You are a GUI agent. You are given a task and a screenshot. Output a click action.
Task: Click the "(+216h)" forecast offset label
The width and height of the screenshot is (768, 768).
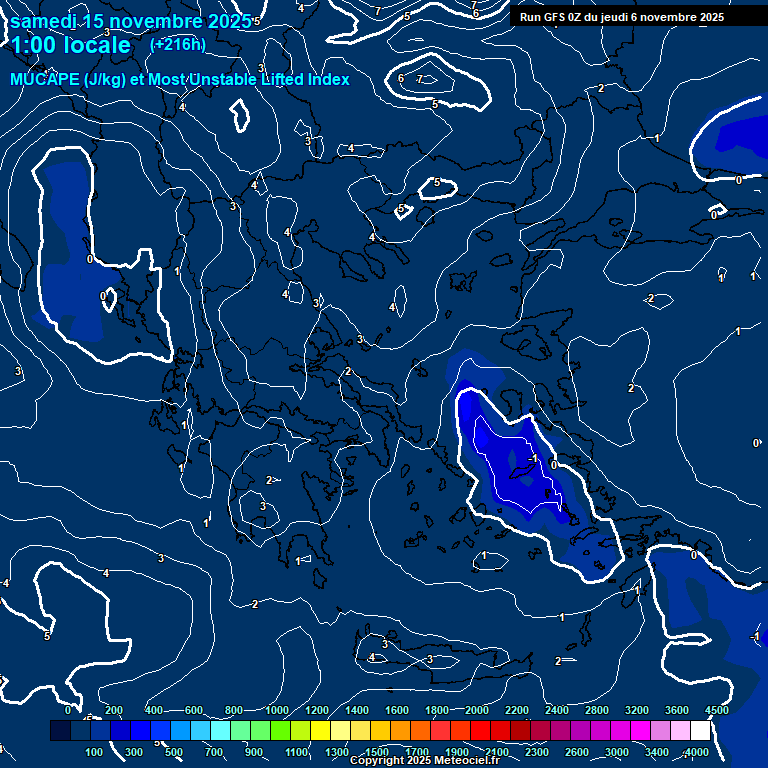tap(177, 44)
